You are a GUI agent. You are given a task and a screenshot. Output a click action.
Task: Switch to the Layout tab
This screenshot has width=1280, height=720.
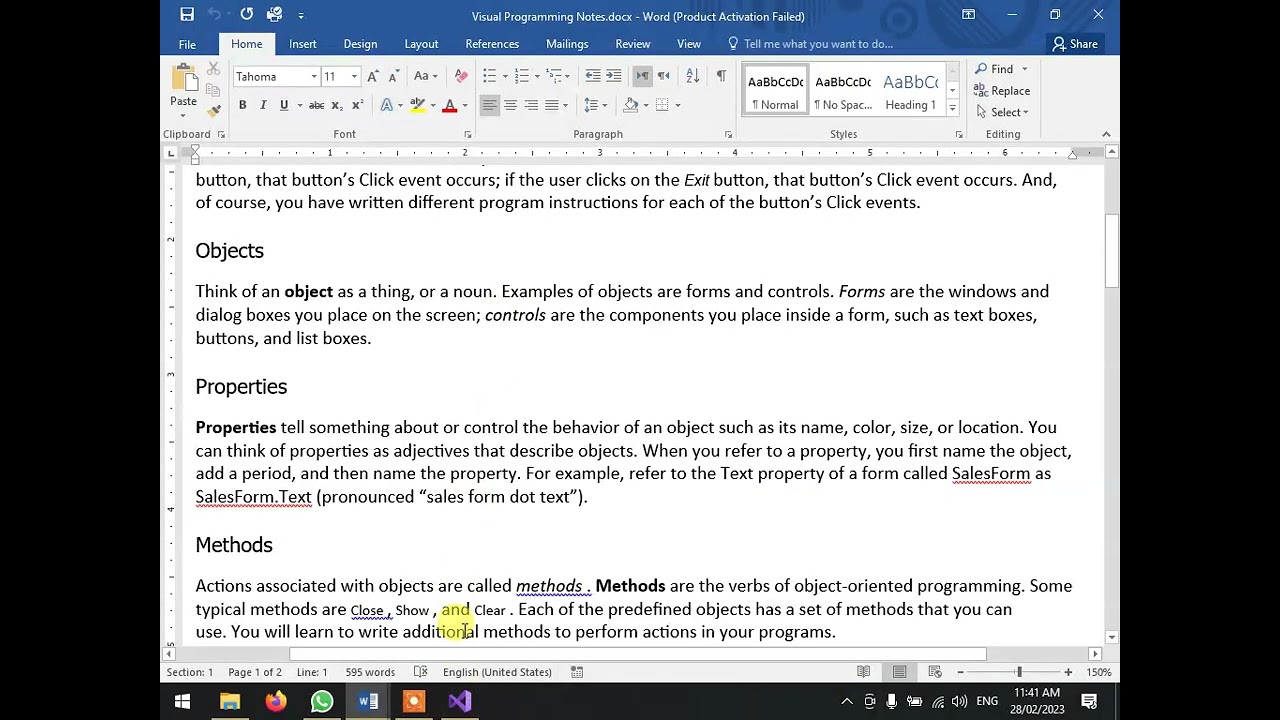tap(421, 44)
